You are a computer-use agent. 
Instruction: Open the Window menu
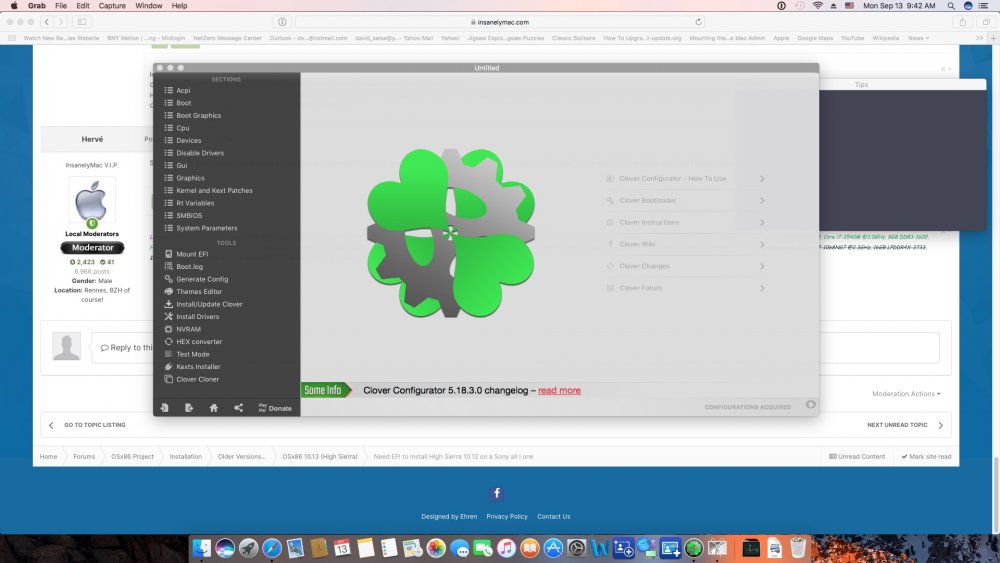149,6
